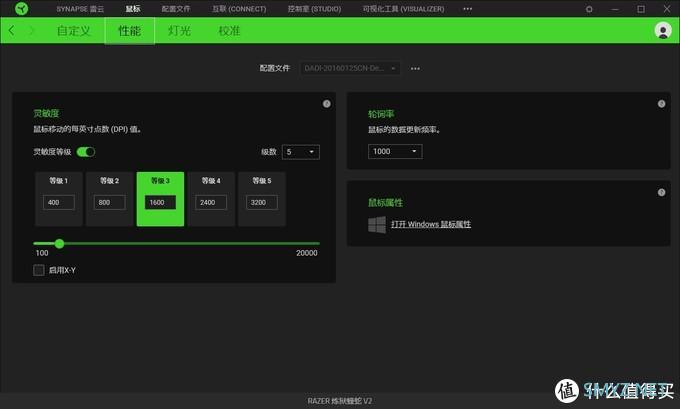Click the 2400 DPI input field

click(x=211, y=203)
